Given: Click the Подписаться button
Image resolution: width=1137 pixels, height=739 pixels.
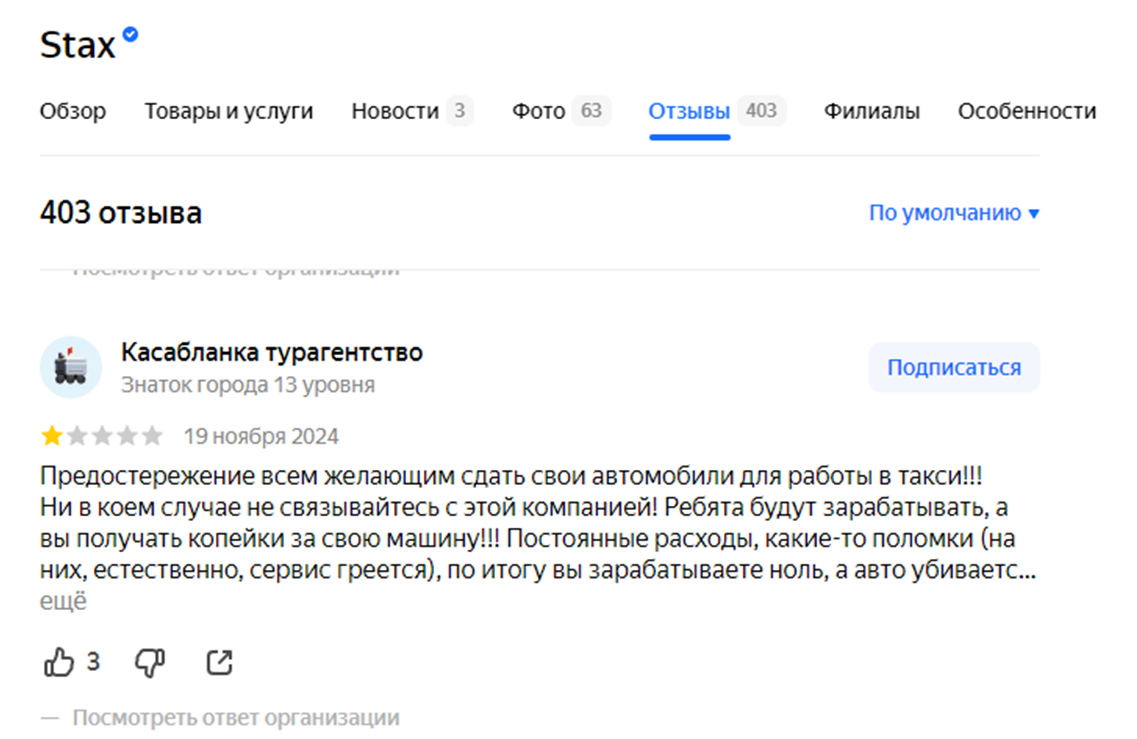Looking at the screenshot, I should pos(954,368).
